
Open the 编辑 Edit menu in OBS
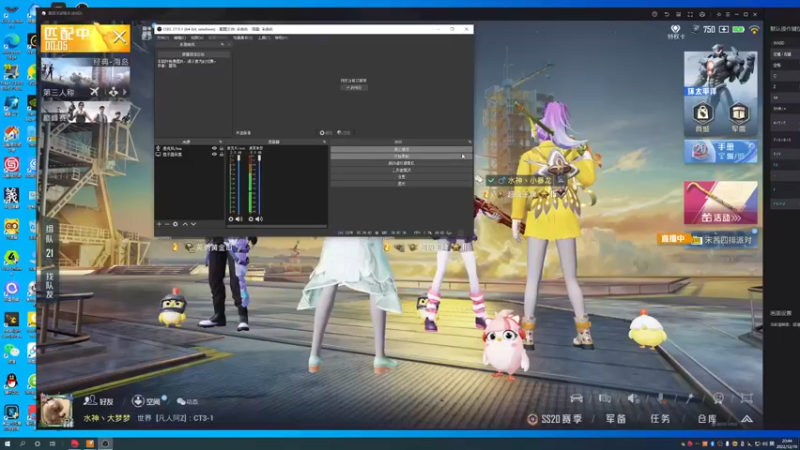(x=179, y=38)
